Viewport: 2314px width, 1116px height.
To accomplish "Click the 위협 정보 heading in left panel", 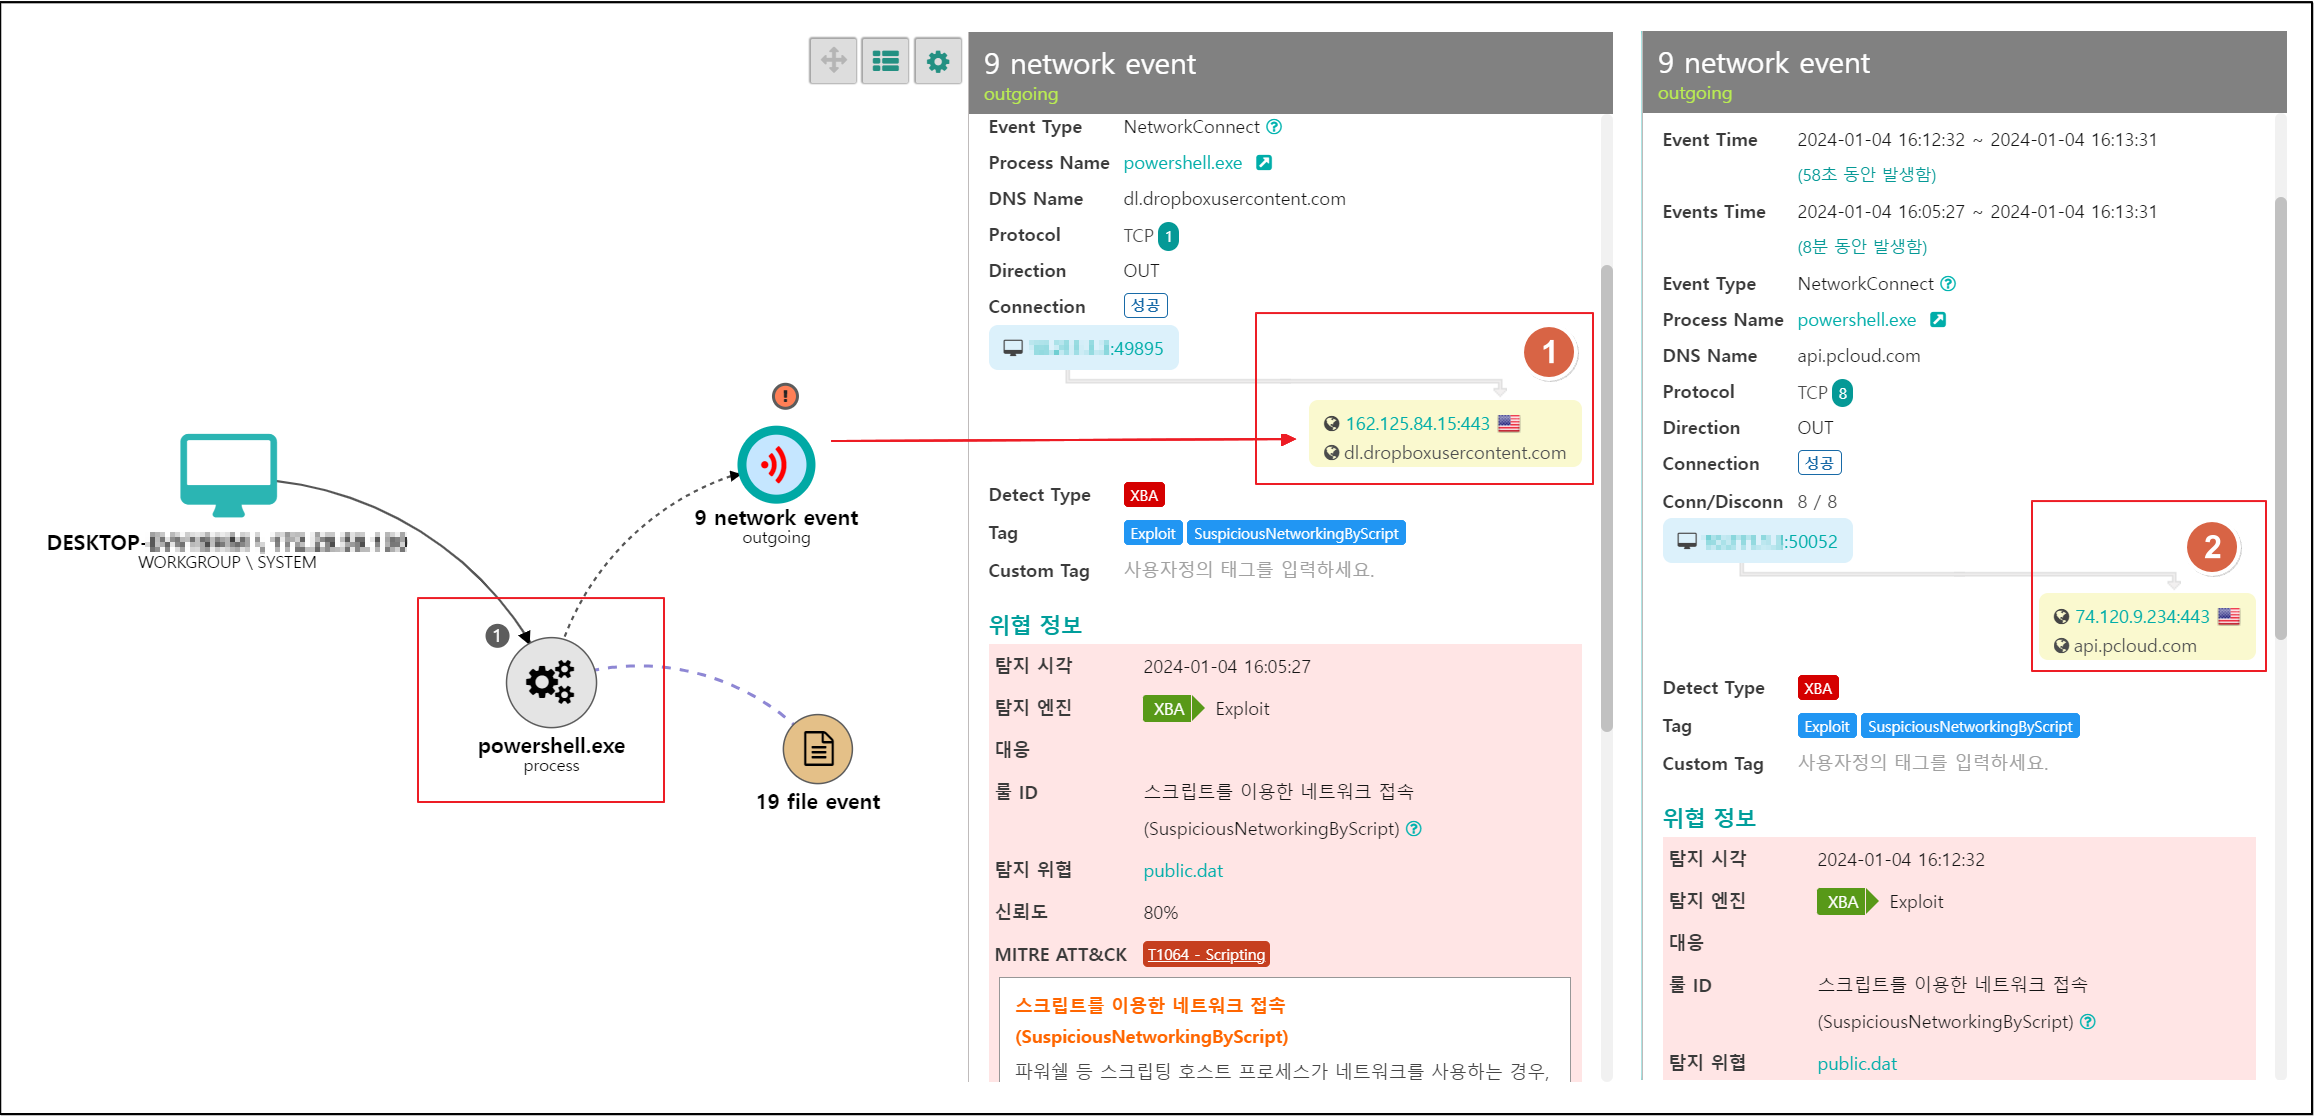I will (x=1035, y=625).
